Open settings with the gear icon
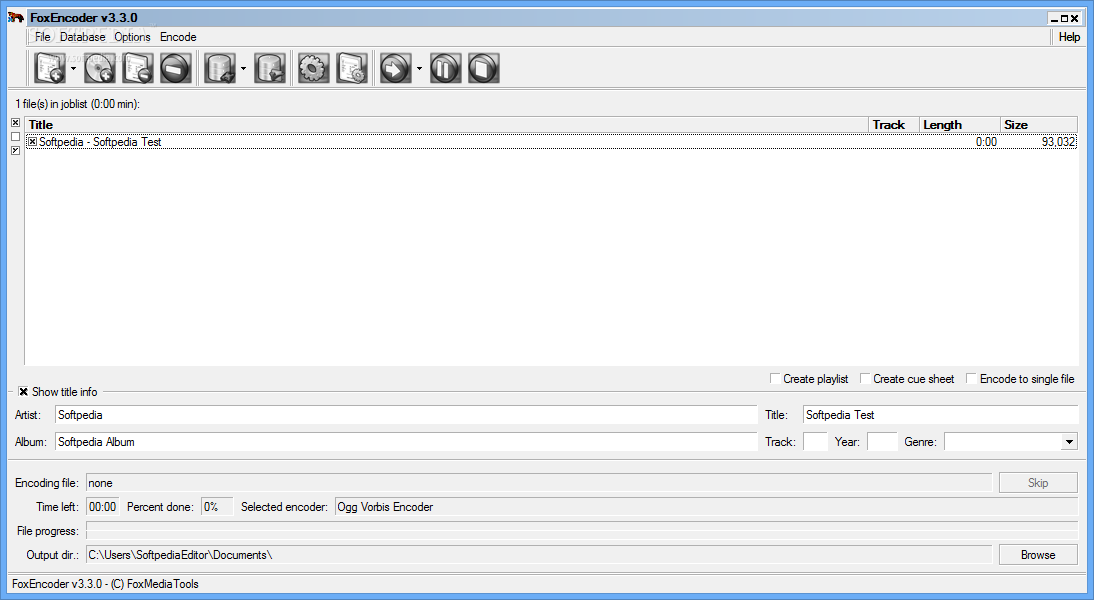Image resolution: width=1094 pixels, height=600 pixels. 313,68
